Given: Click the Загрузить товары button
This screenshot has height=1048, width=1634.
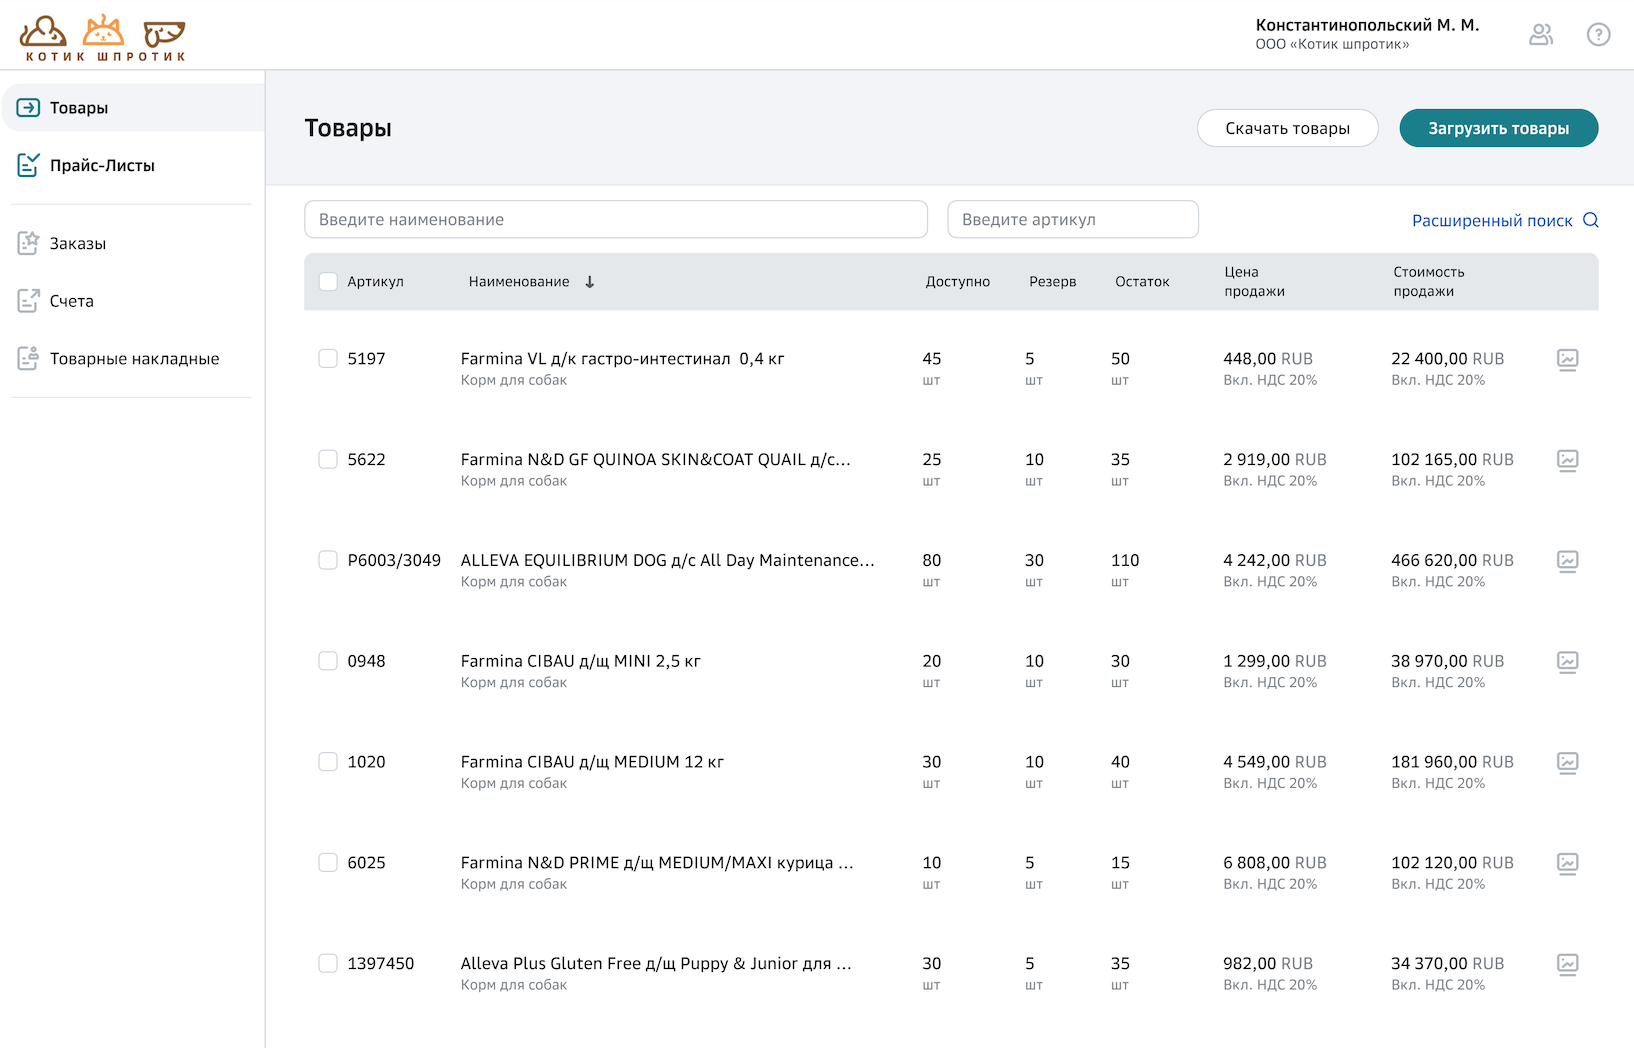Looking at the screenshot, I should click(1498, 128).
